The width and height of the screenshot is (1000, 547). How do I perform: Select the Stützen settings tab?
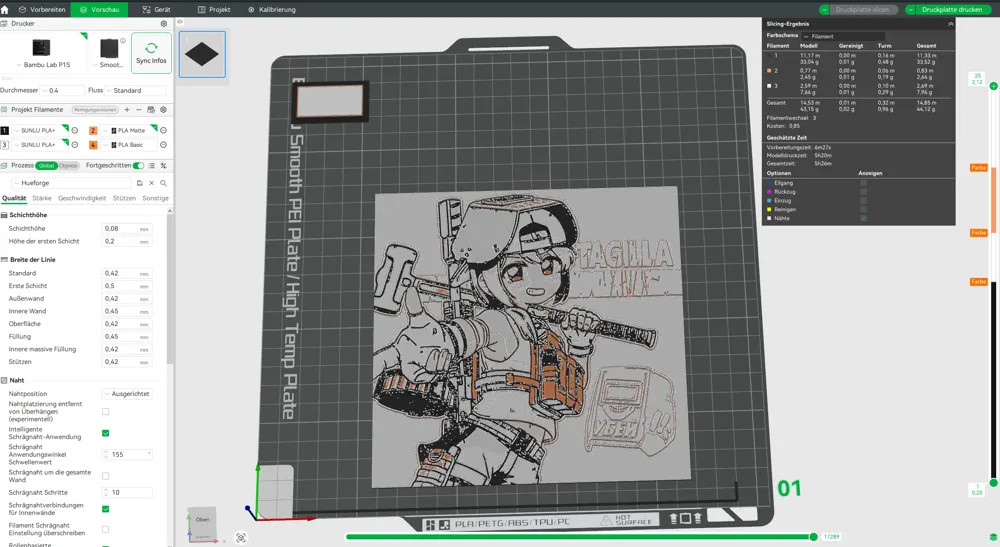point(124,198)
